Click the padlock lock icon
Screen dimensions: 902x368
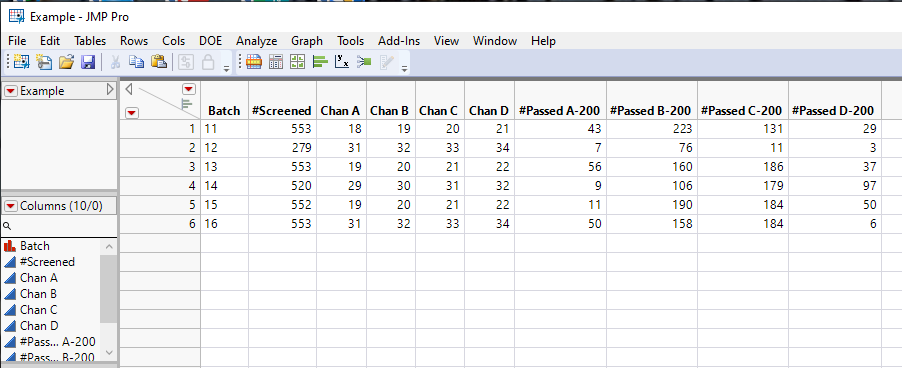point(208,62)
